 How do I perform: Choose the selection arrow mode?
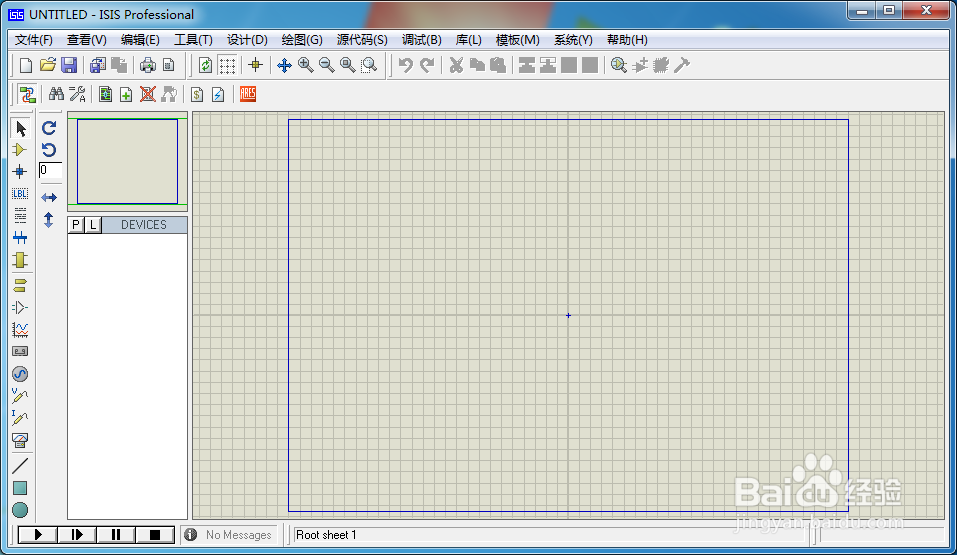[x=20, y=128]
